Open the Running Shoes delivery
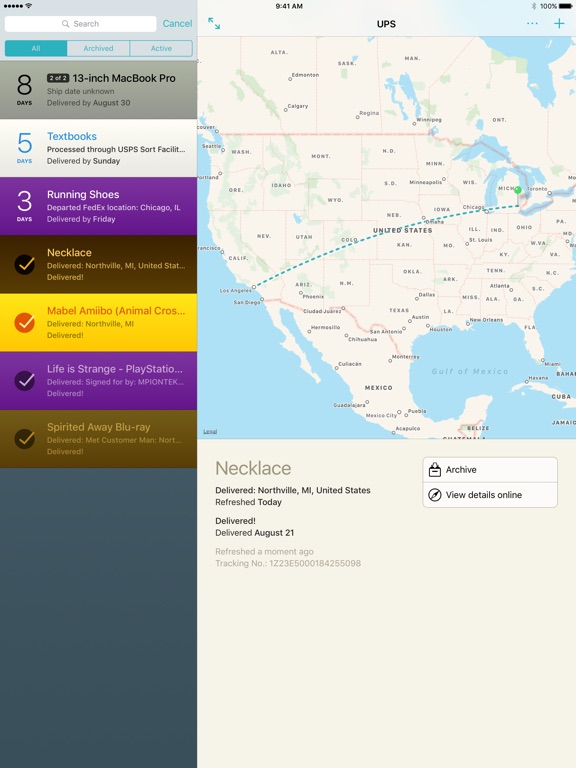 click(x=98, y=206)
